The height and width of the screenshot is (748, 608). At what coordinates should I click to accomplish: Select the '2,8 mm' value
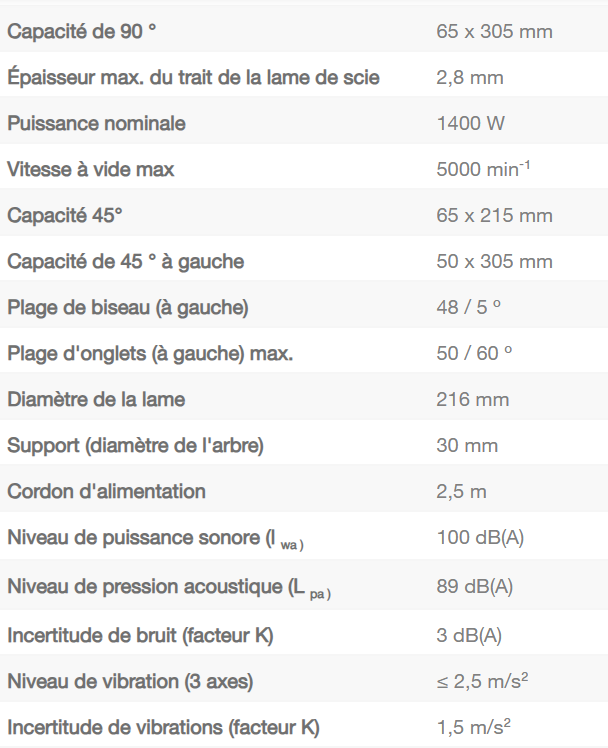click(469, 77)
